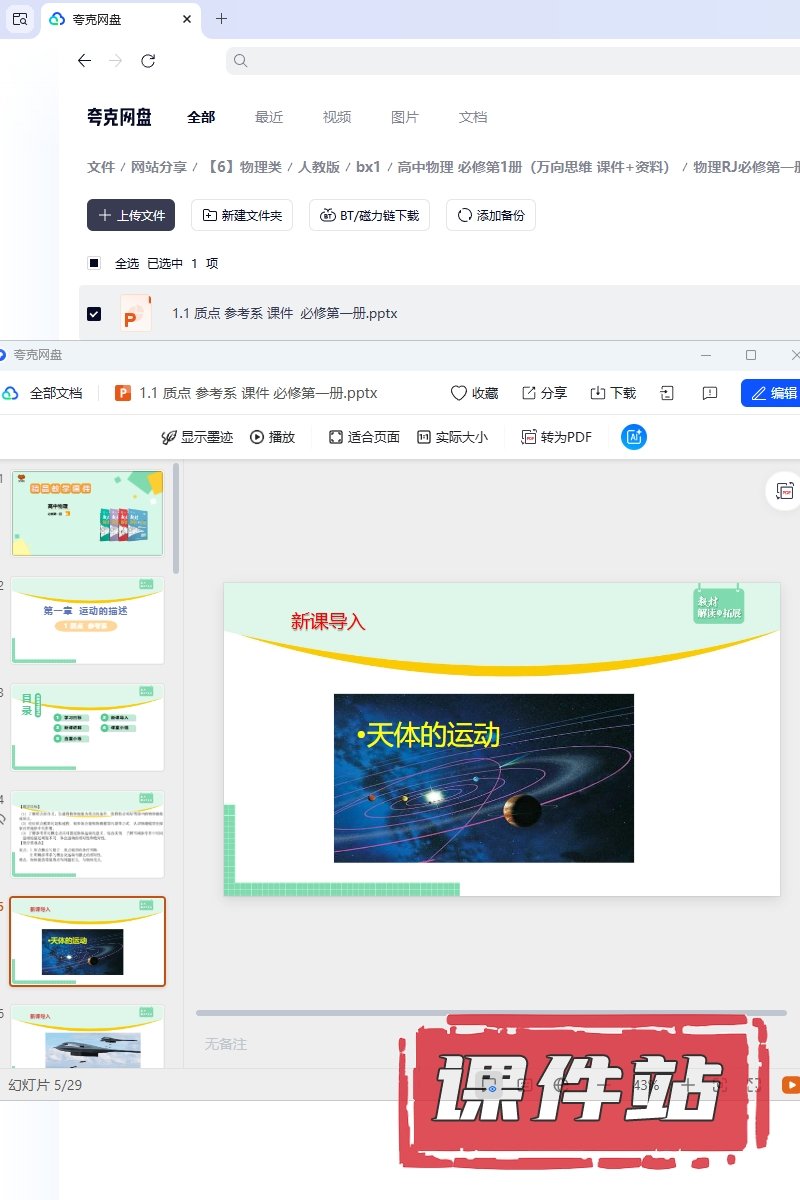
Task: Click the slide panel vertical scrollbar
Action: 177,518
